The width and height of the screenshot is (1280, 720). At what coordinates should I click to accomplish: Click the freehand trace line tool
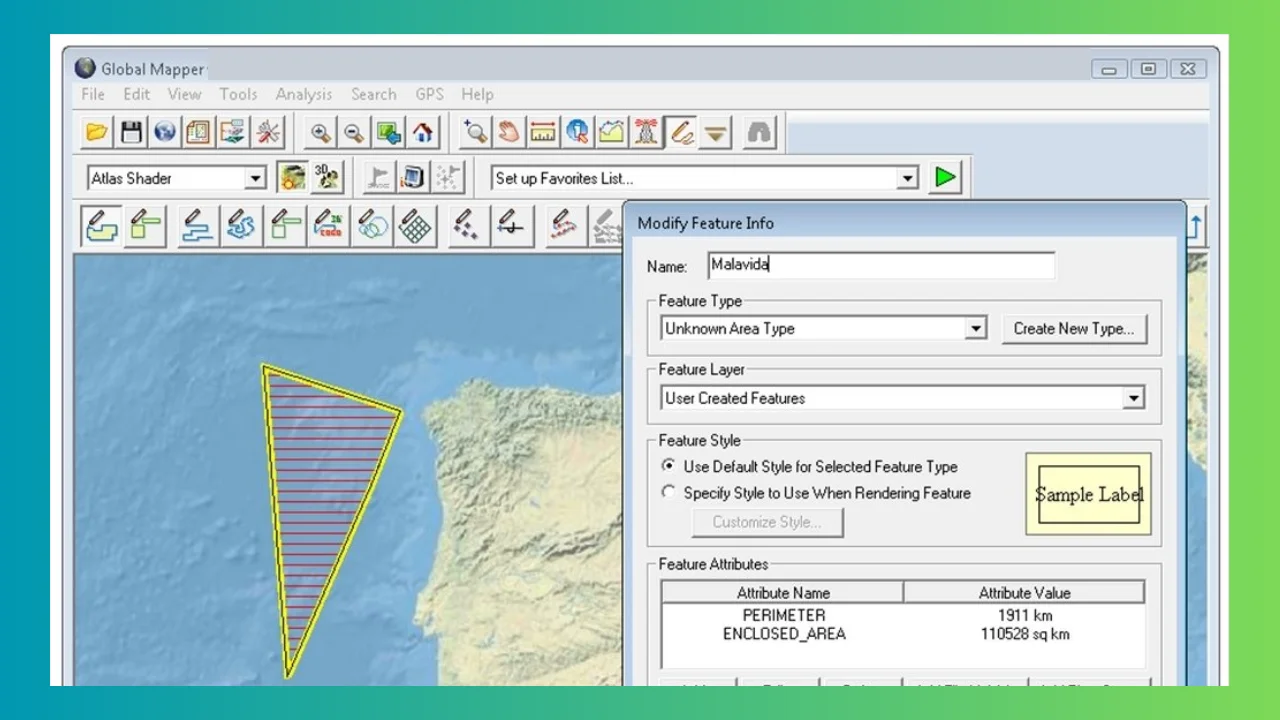241,225
